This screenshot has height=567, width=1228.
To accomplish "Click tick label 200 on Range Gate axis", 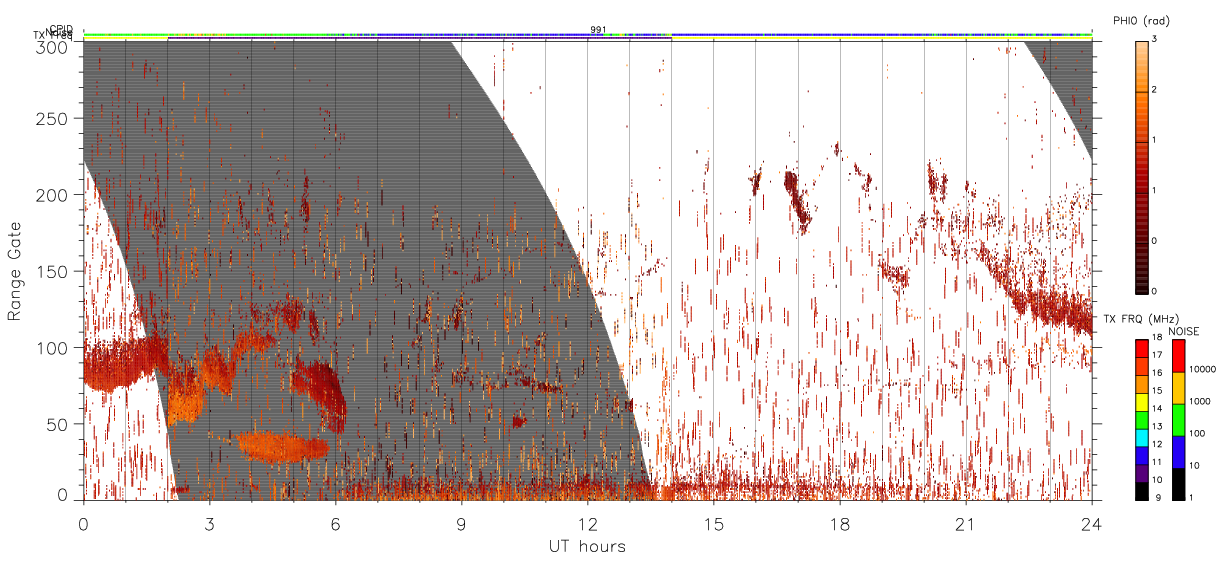I will (53, 195).
